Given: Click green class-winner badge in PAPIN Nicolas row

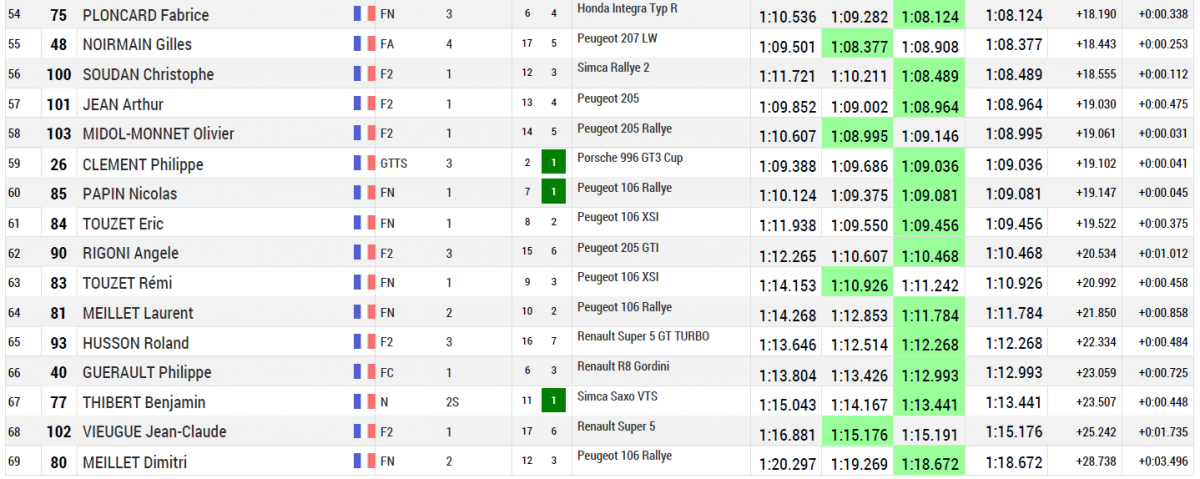Looking at the screenshot, I should click(x=554, y=193).
